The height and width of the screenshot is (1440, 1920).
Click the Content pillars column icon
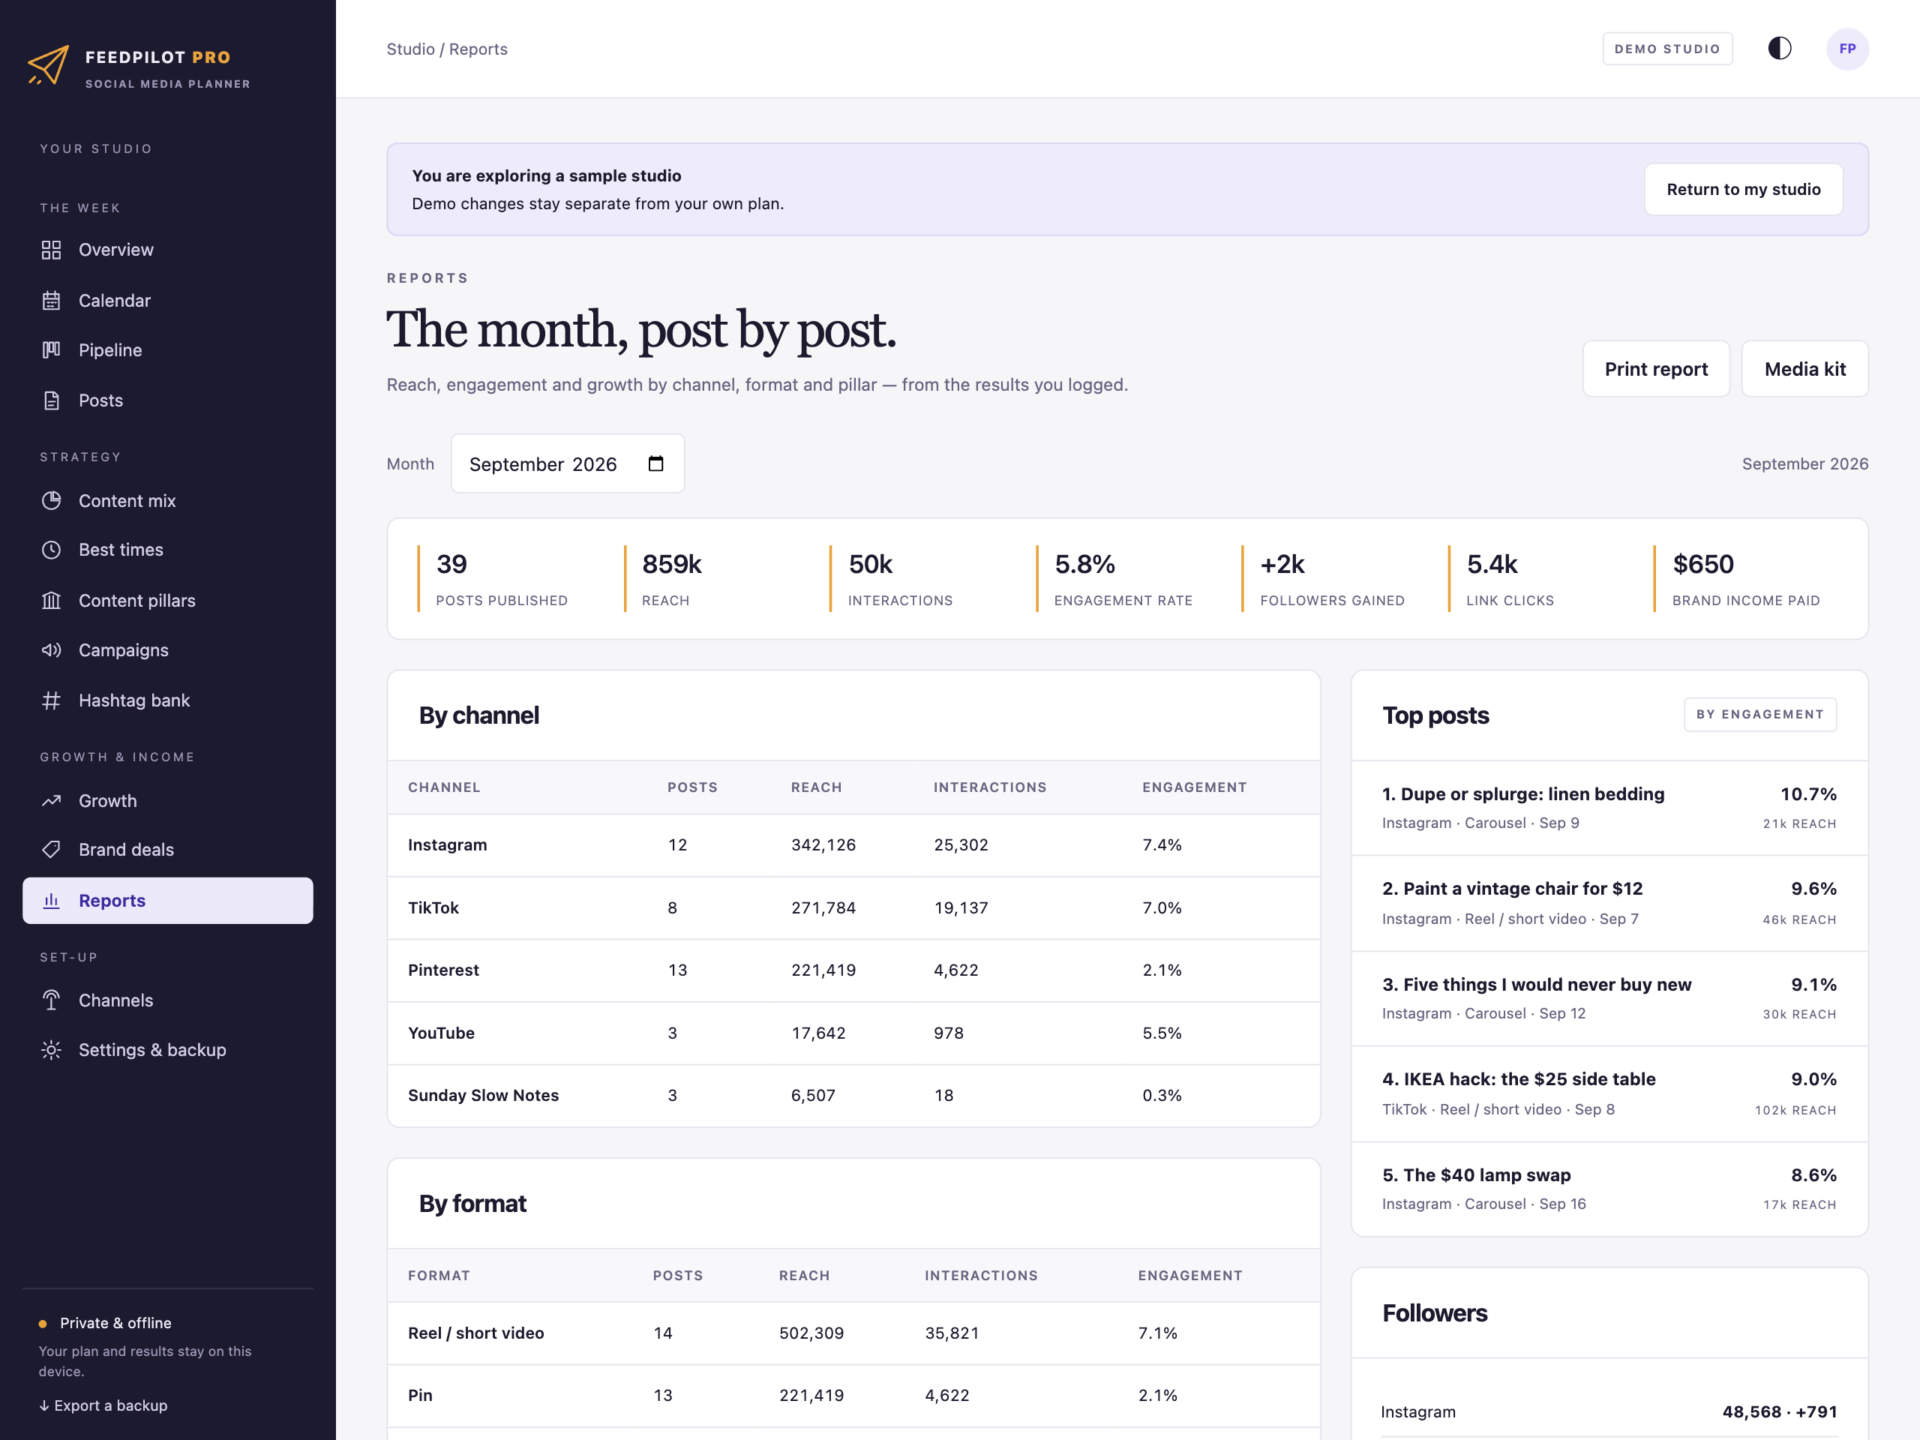pos(51,600)
